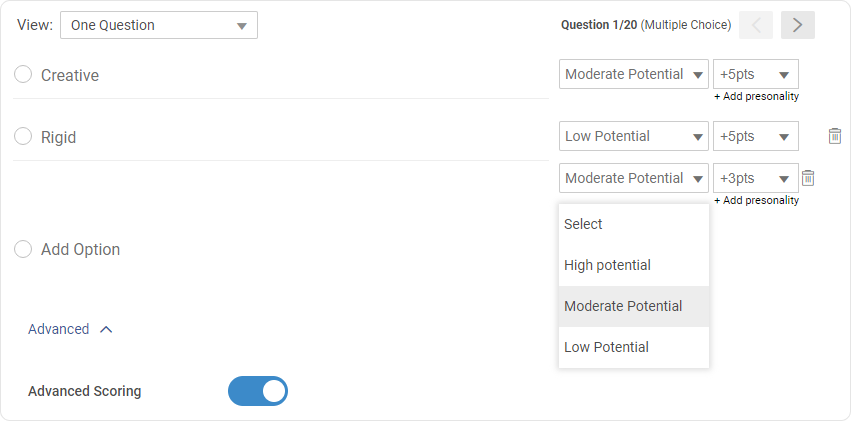
Task: Delete the Rigid option with trash icon
Action: click(x=834, y=136)
